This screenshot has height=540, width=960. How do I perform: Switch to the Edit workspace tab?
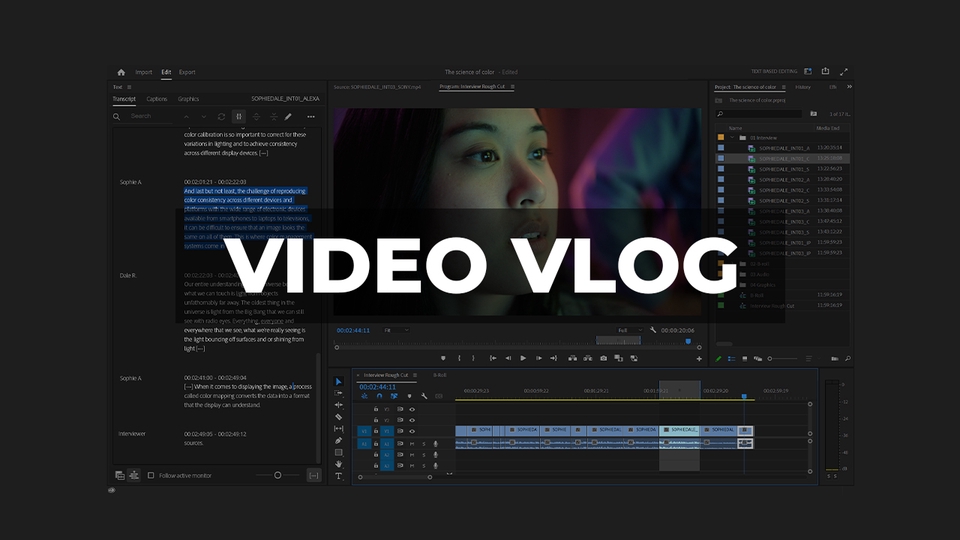(x=166, y=72)
